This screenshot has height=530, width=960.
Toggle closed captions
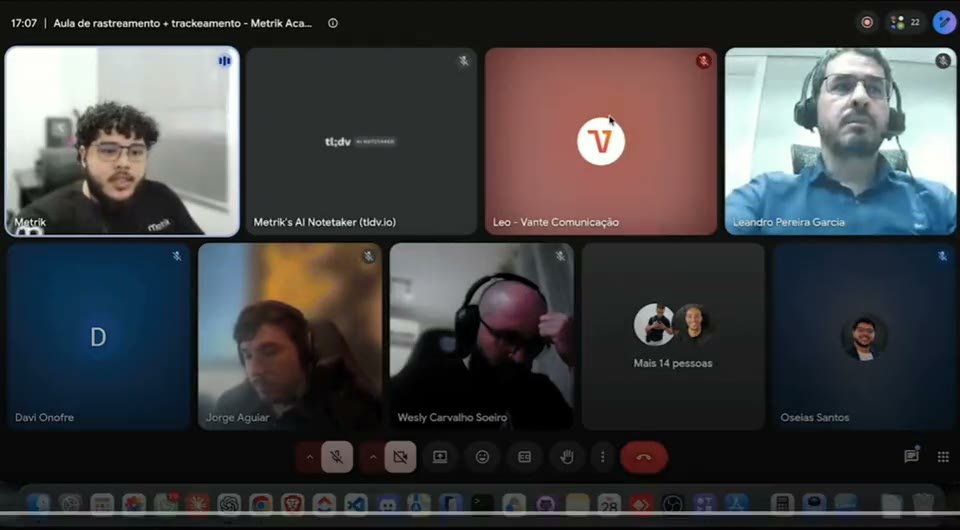pyautogui.click(x=525, y=457)
